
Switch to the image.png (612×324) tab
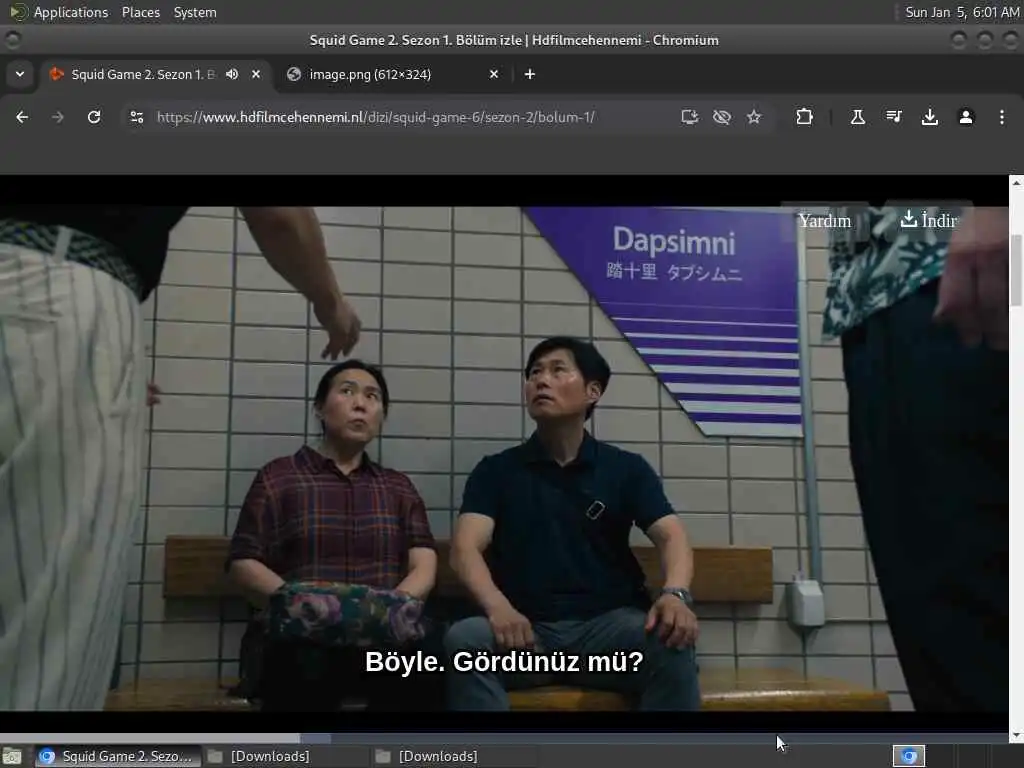(x=394, y=74)
